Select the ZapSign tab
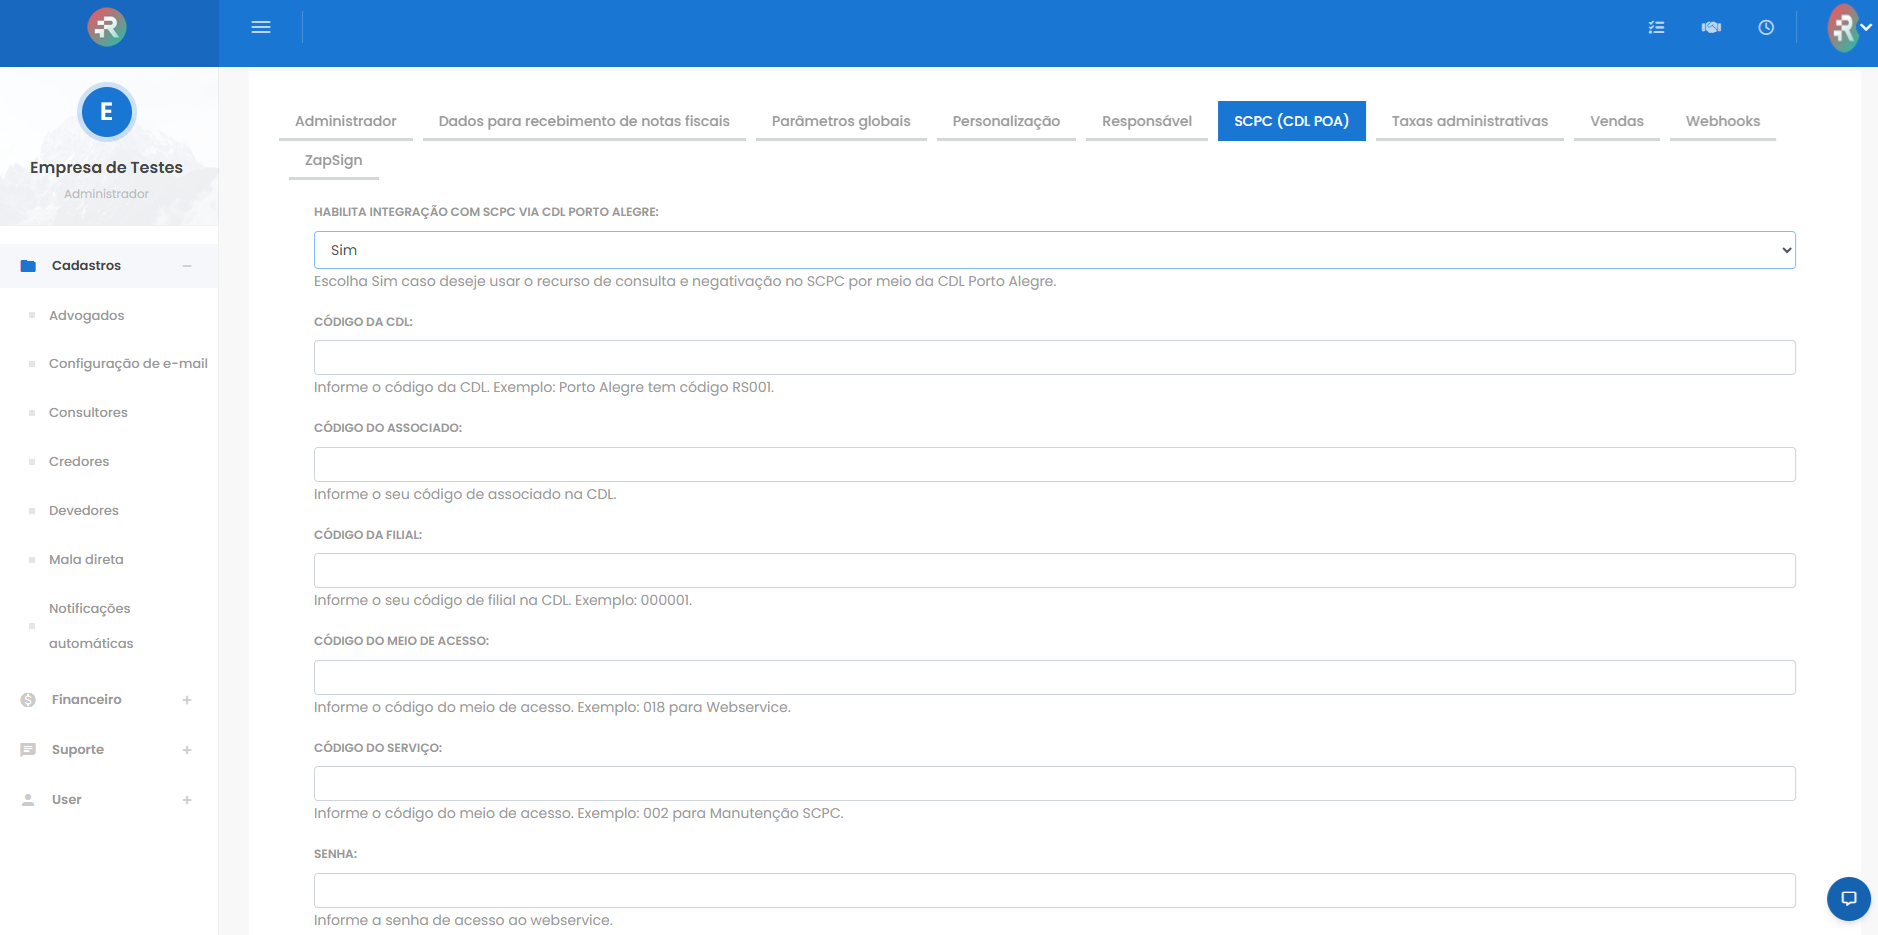The width and height of the screenshot is (1878, 935). coord(333,160)
